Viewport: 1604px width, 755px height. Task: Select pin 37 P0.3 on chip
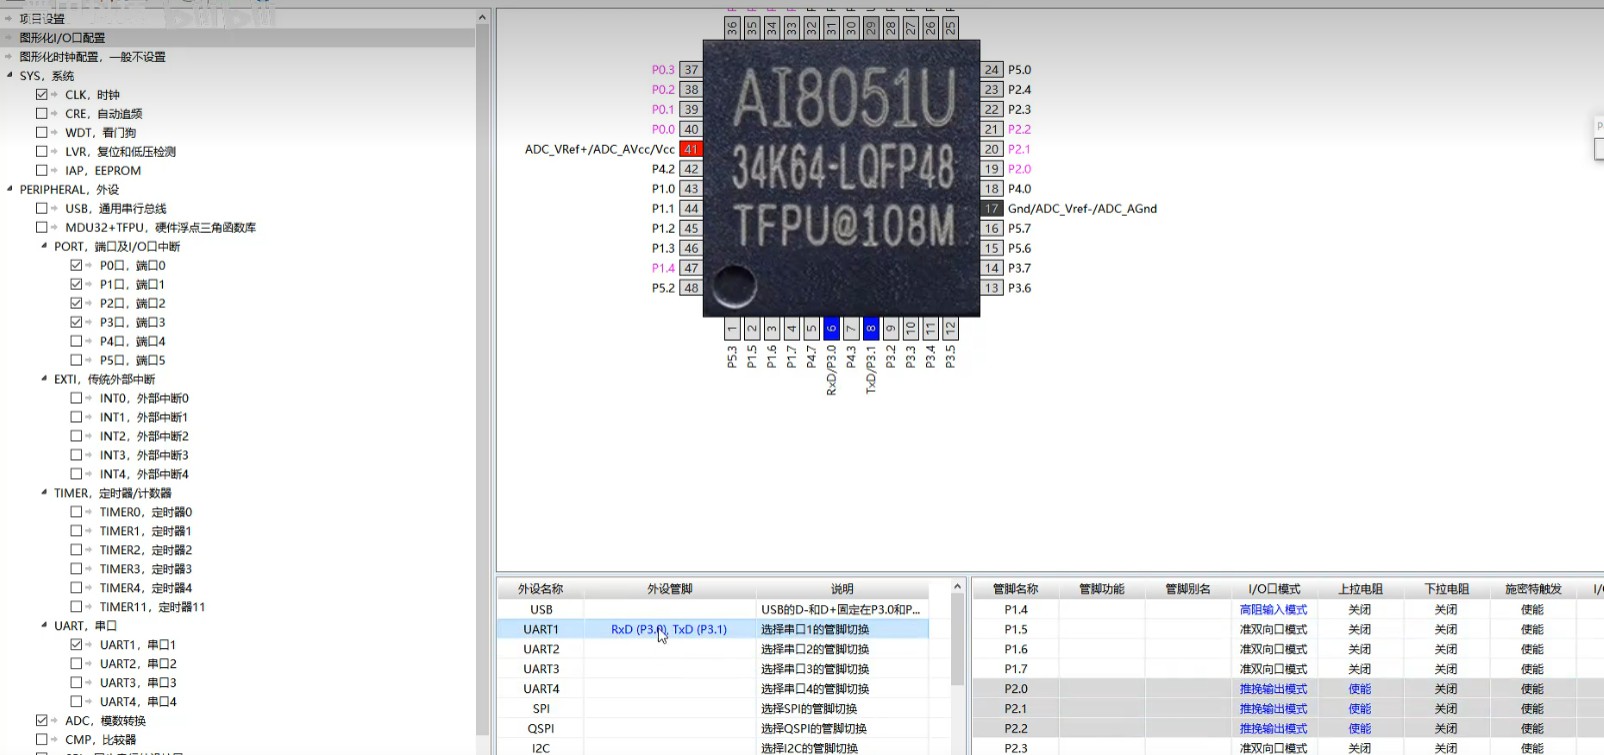pos(691,70)
